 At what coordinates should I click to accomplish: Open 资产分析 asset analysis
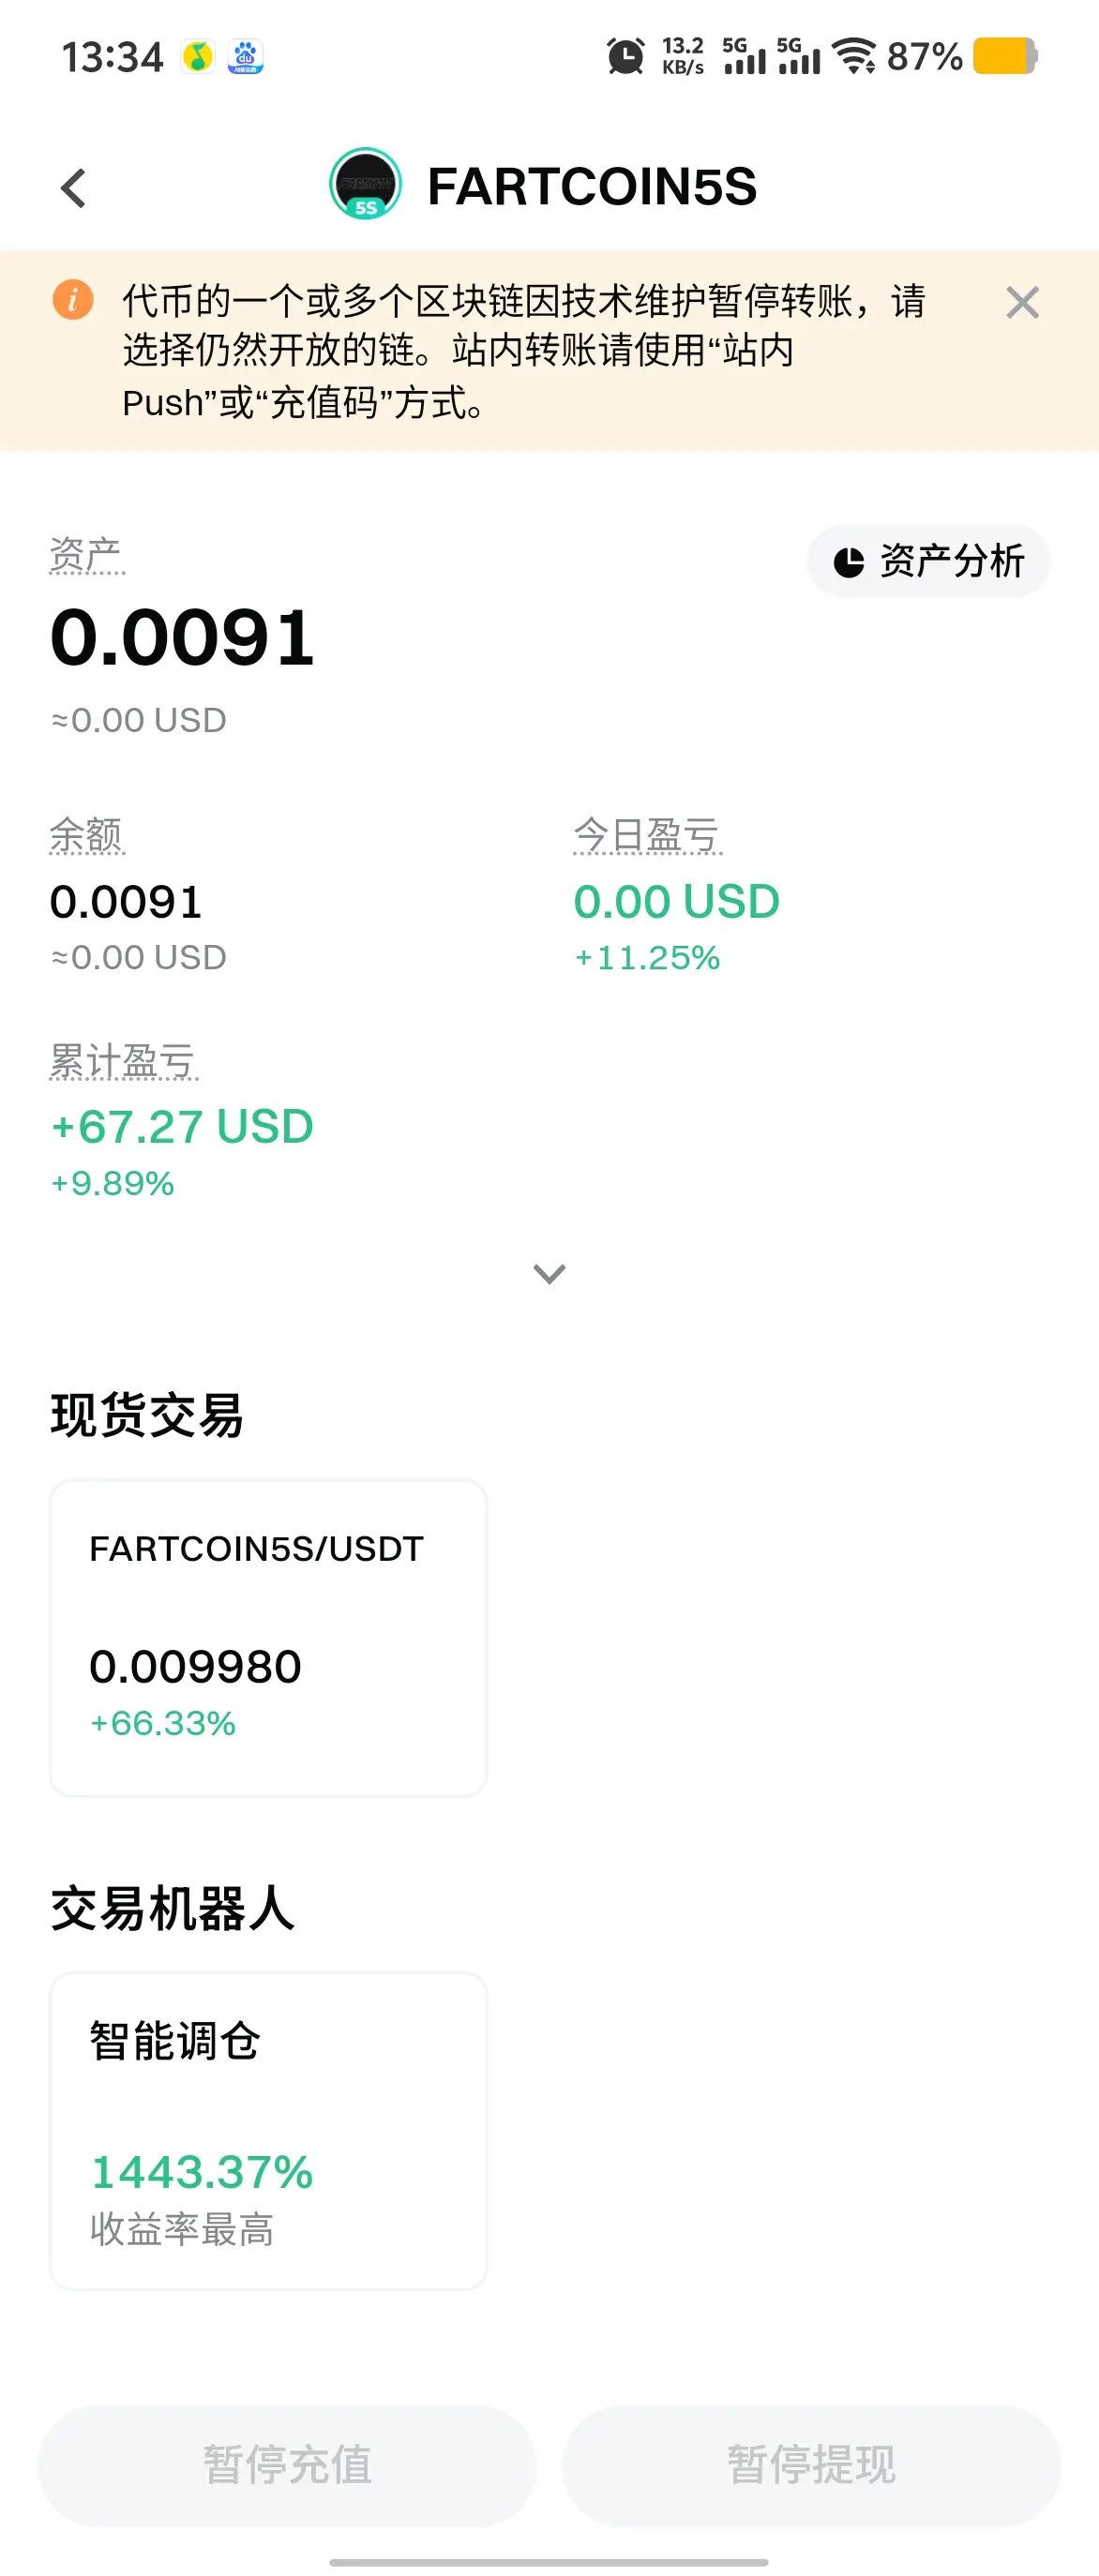coord(928,561)
